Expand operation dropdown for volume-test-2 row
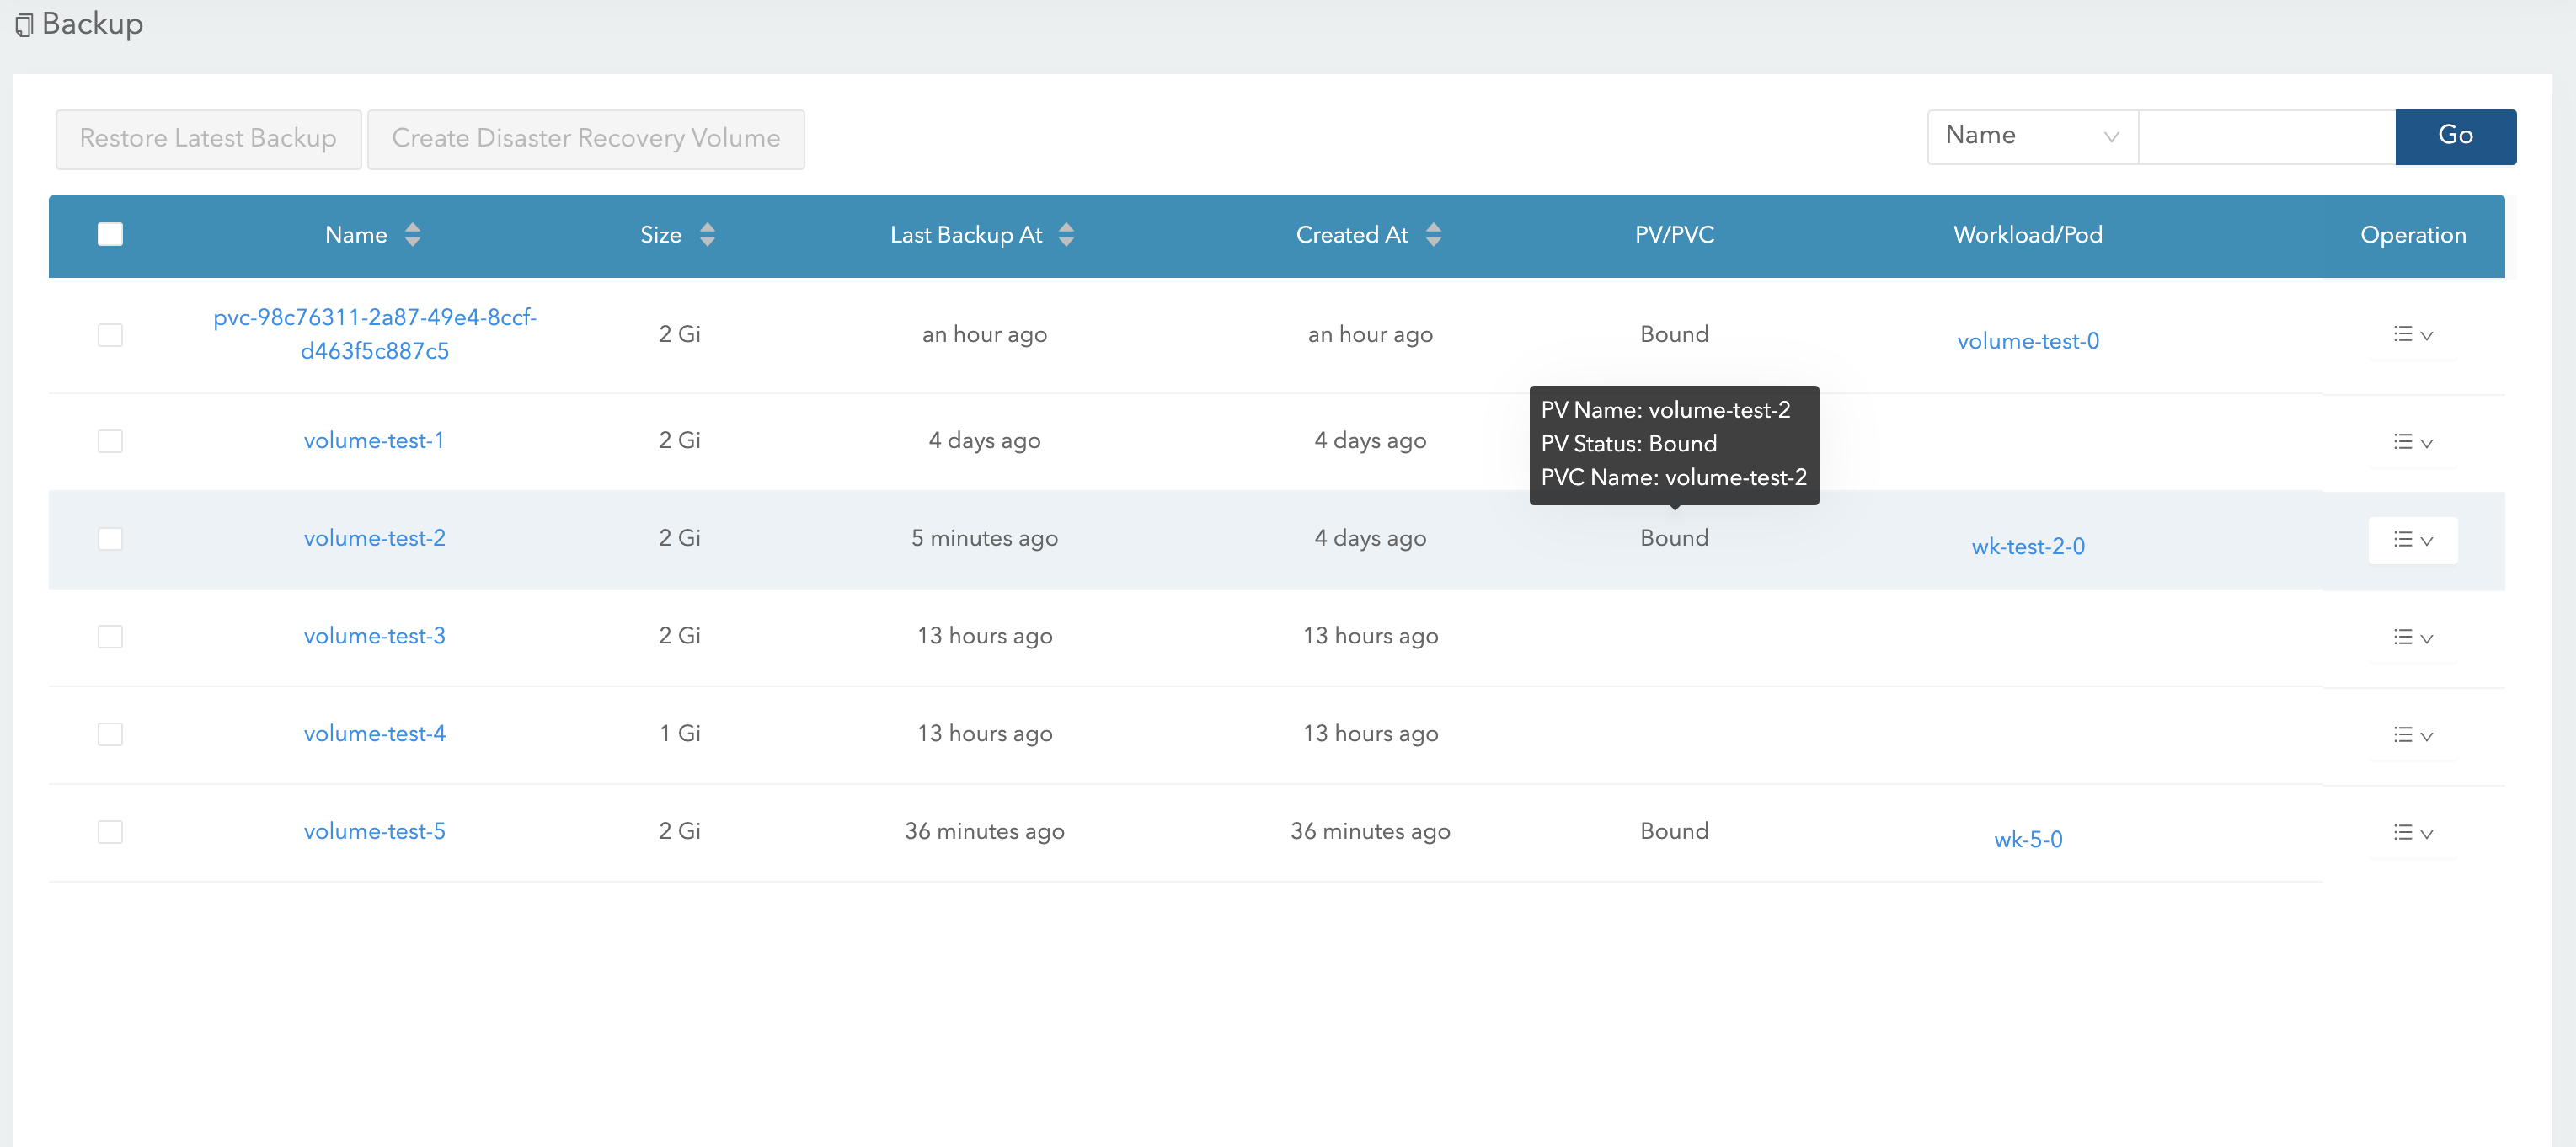 [x=2412, y=540]
